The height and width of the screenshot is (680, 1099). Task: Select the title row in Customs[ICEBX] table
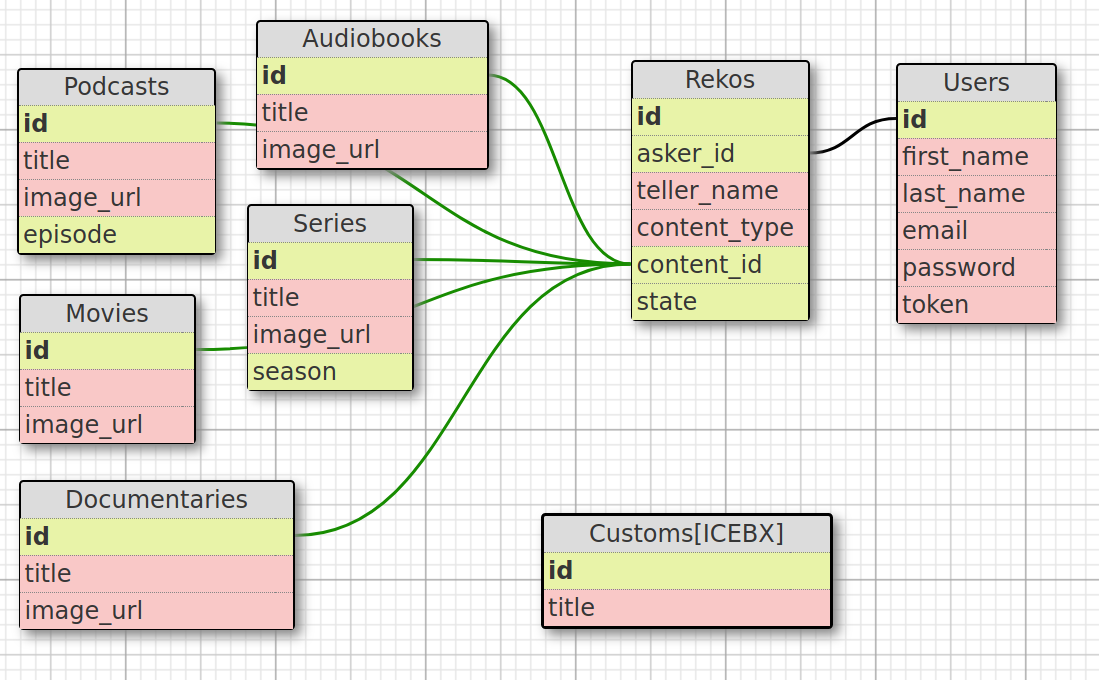point(687,608)
